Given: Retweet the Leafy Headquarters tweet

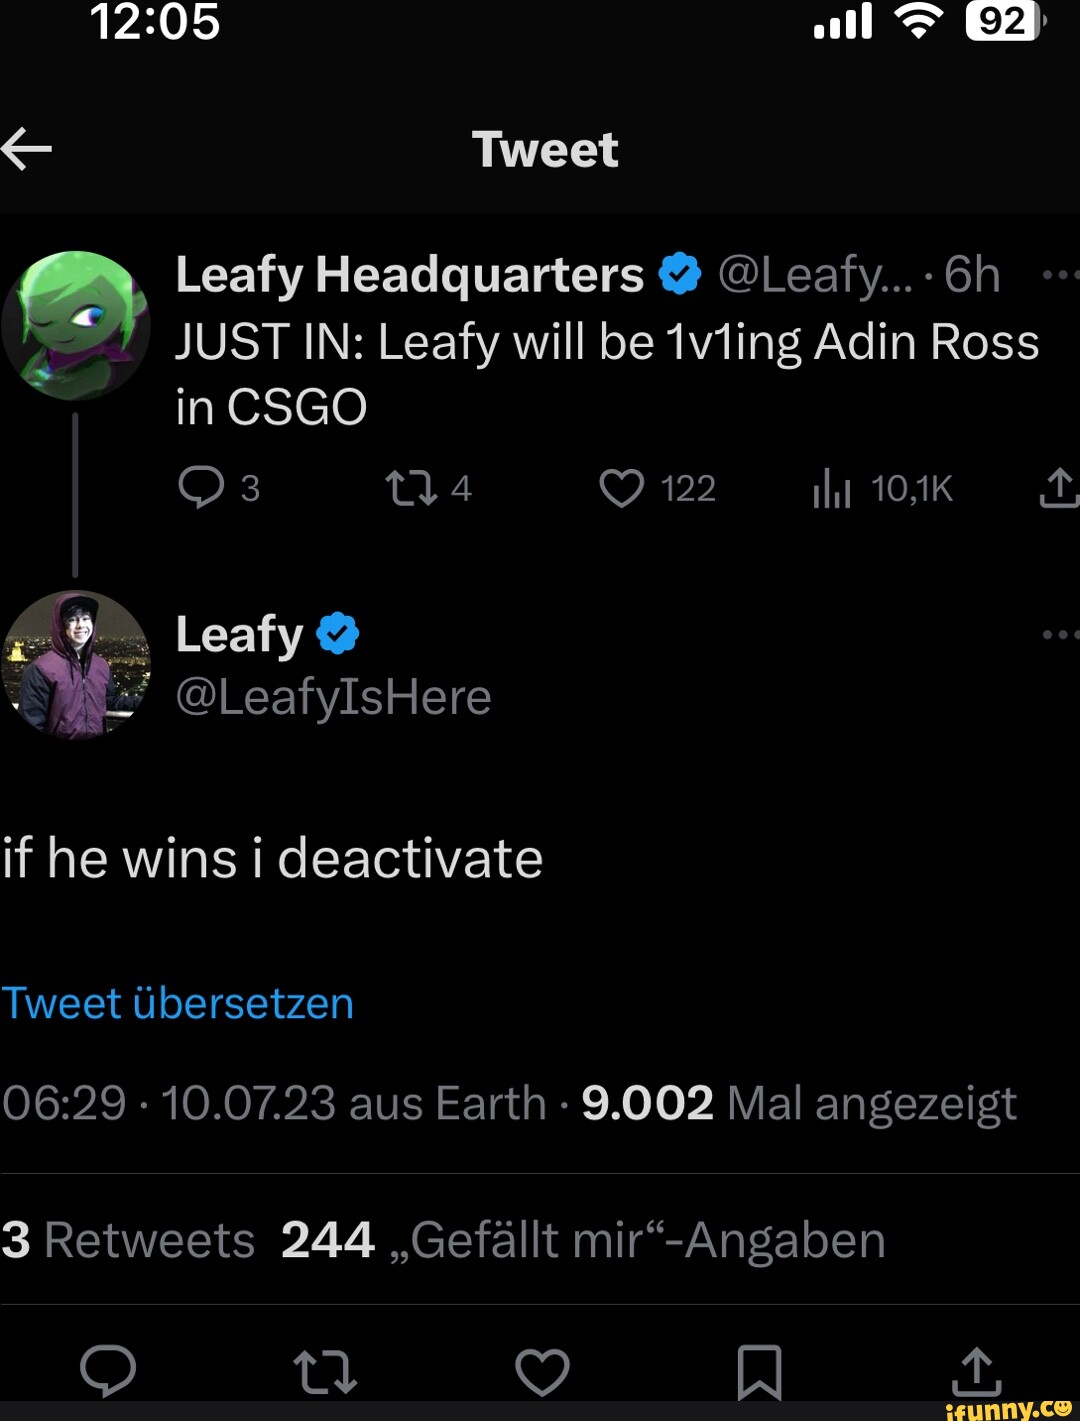Looking at the screenshot, I should 411,488.
